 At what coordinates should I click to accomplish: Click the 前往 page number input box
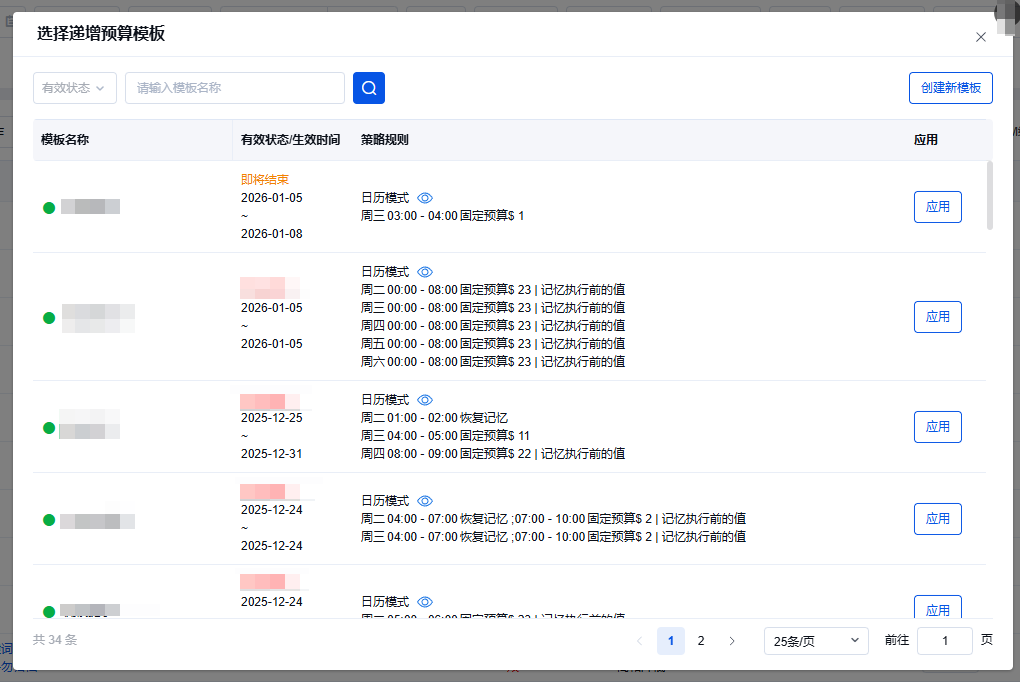[x=944, y=641]
